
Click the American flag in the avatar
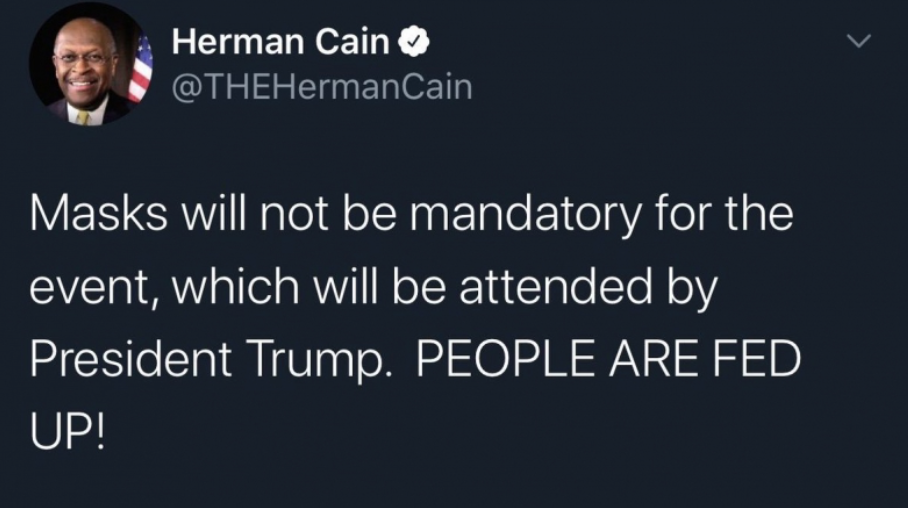coord(141,70)
